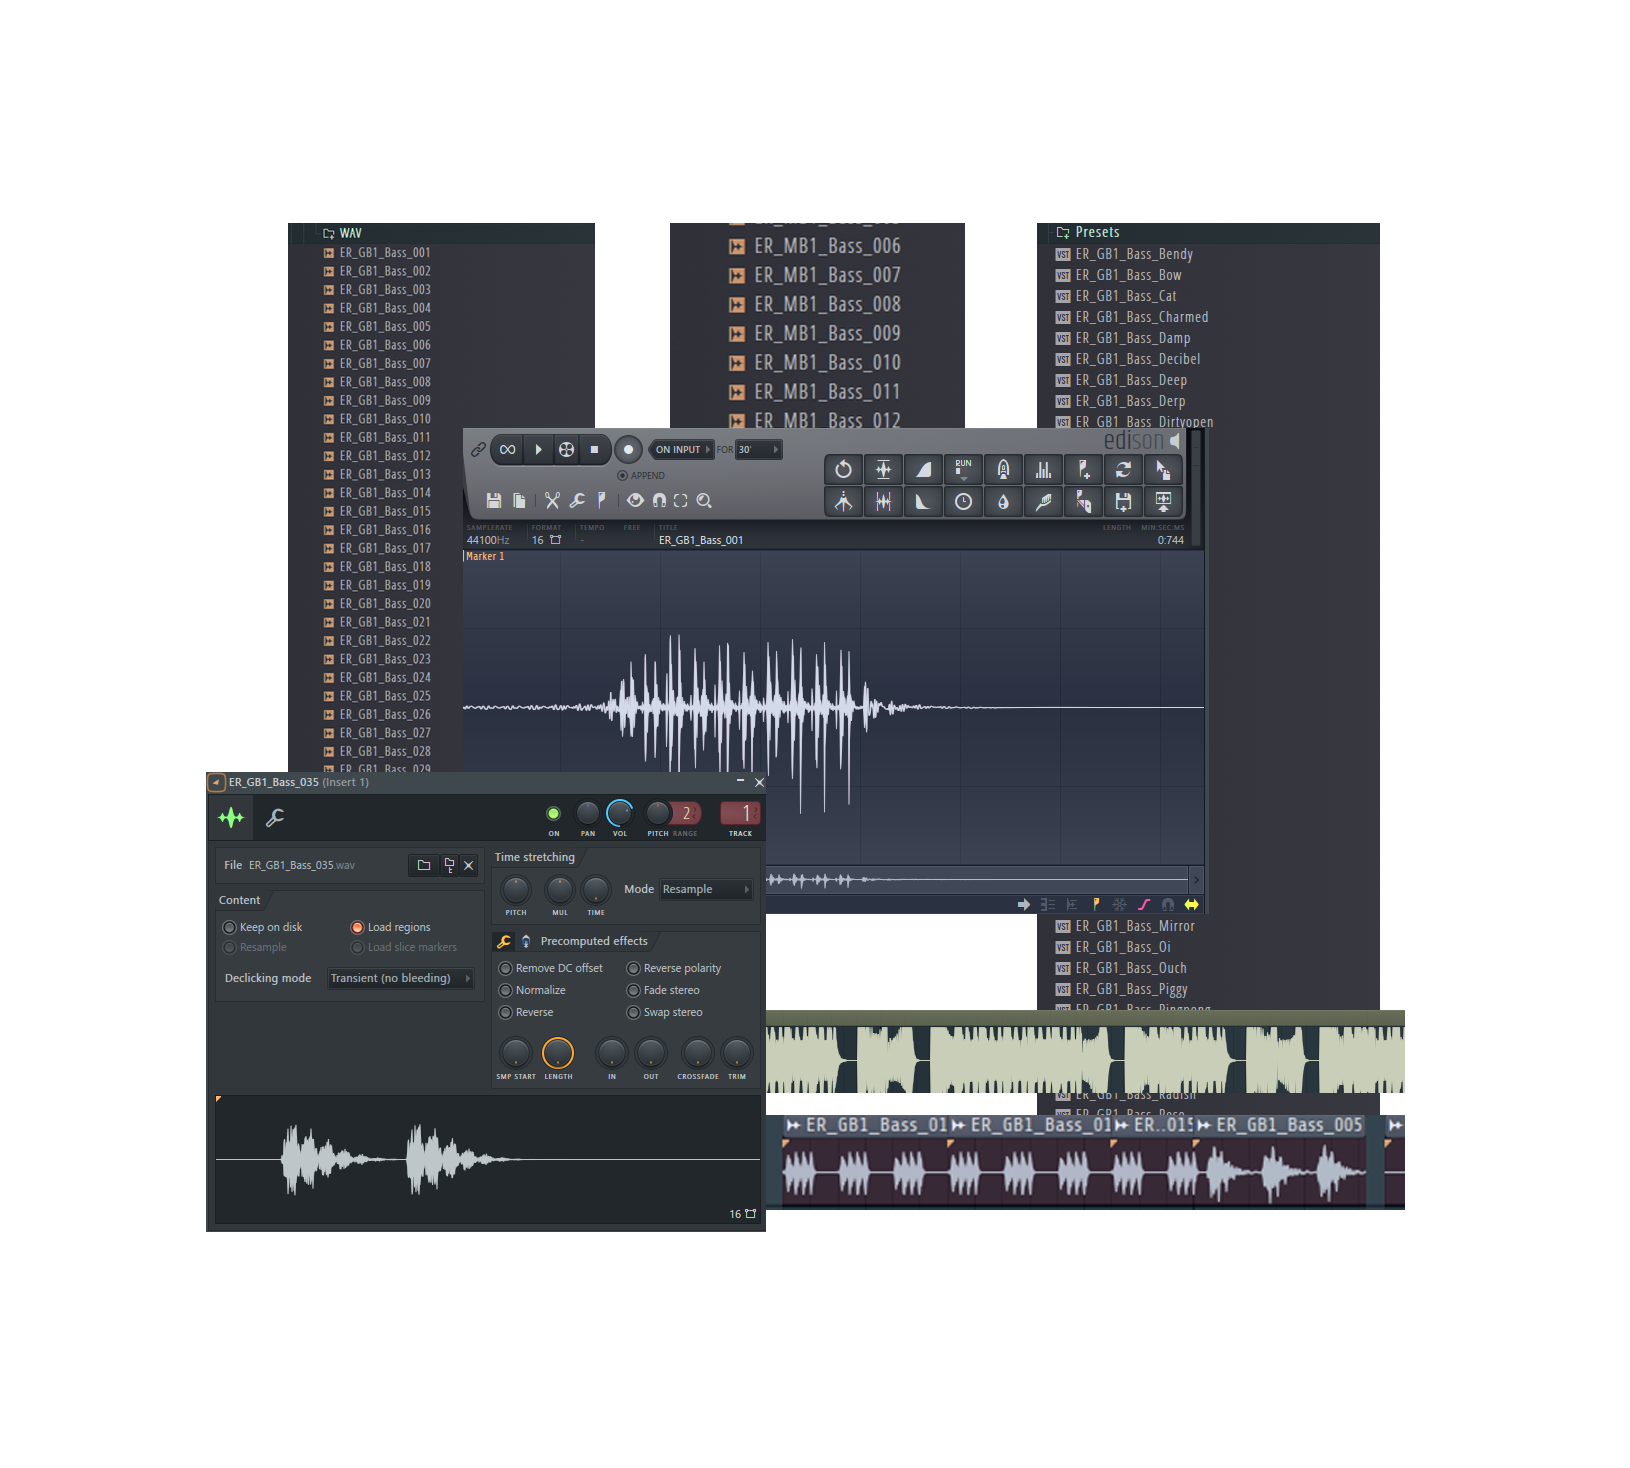The image size is (1630, 1468).
Task: Click the ER_GB1_Bass_005 clip in playlist
Action: point(1288,1125)
